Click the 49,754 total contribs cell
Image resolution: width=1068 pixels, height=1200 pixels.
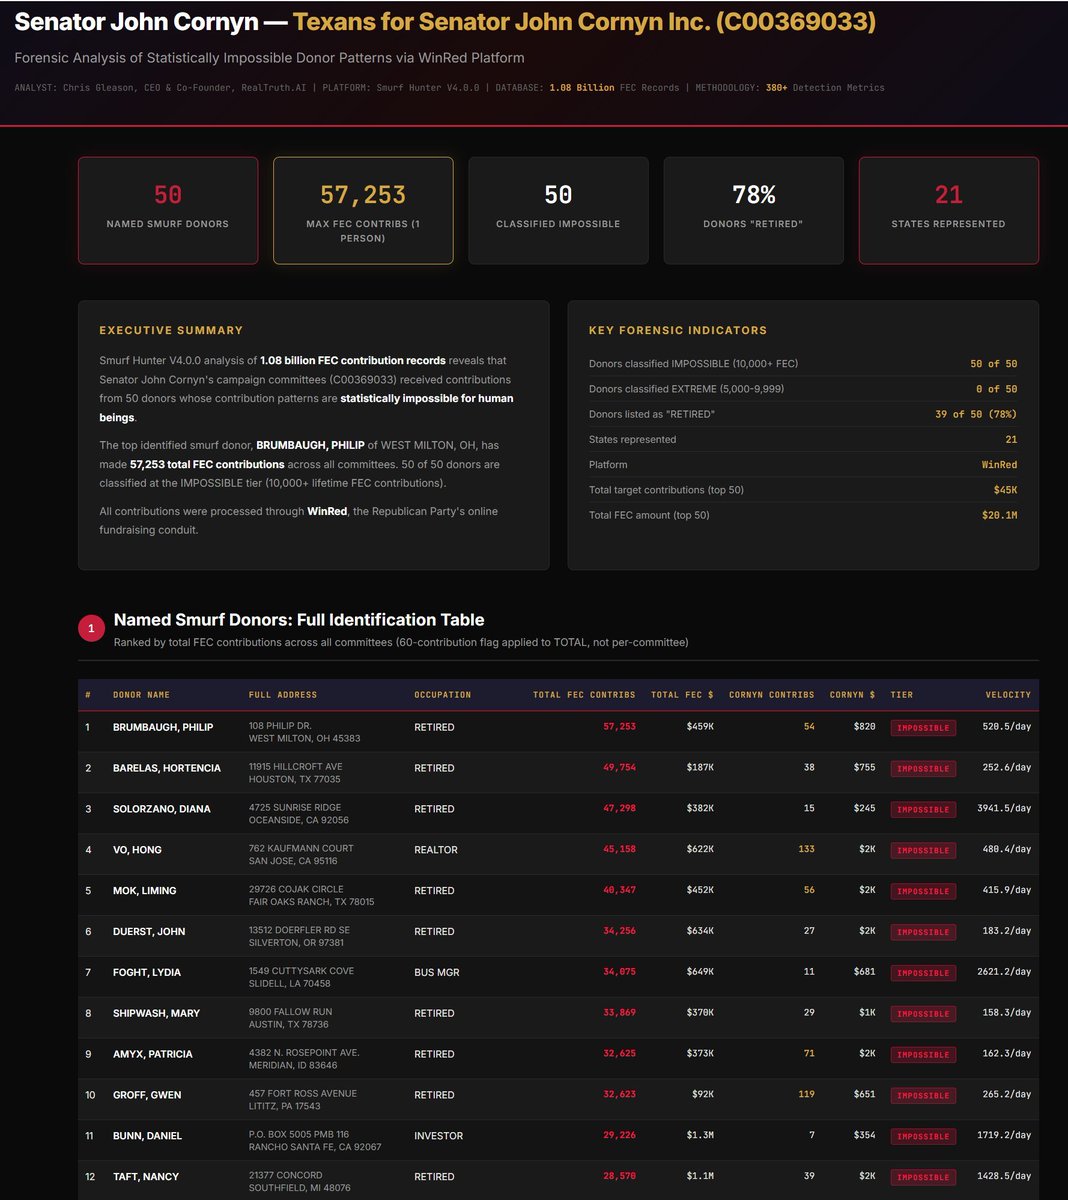pos(619,768)
